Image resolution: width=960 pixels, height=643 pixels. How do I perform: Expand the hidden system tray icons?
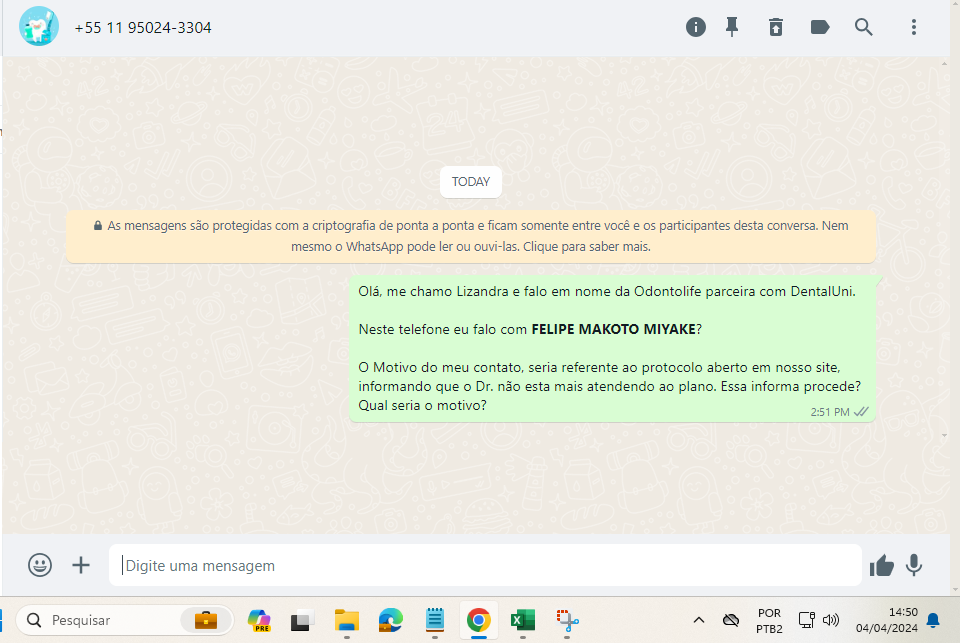click(x=699, y=620)
